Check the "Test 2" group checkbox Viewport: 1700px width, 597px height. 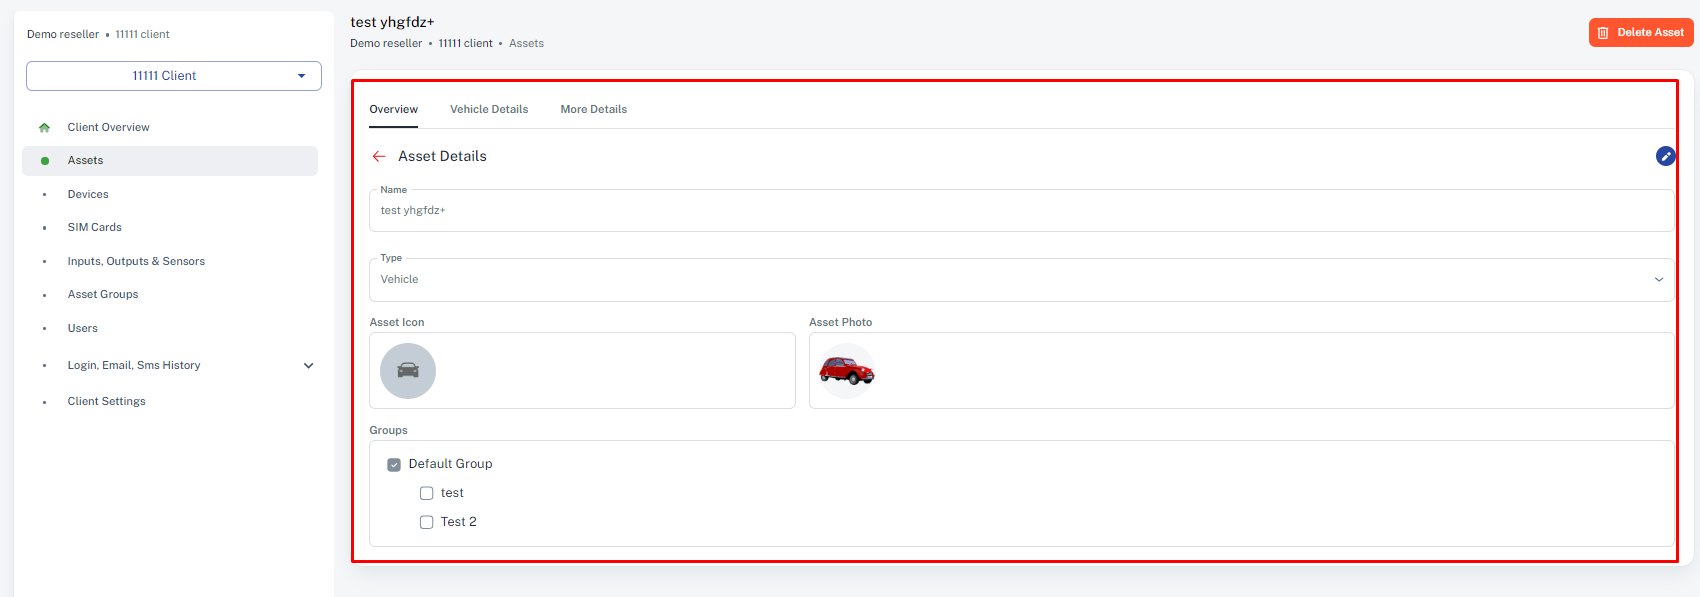tap(426, 522)
